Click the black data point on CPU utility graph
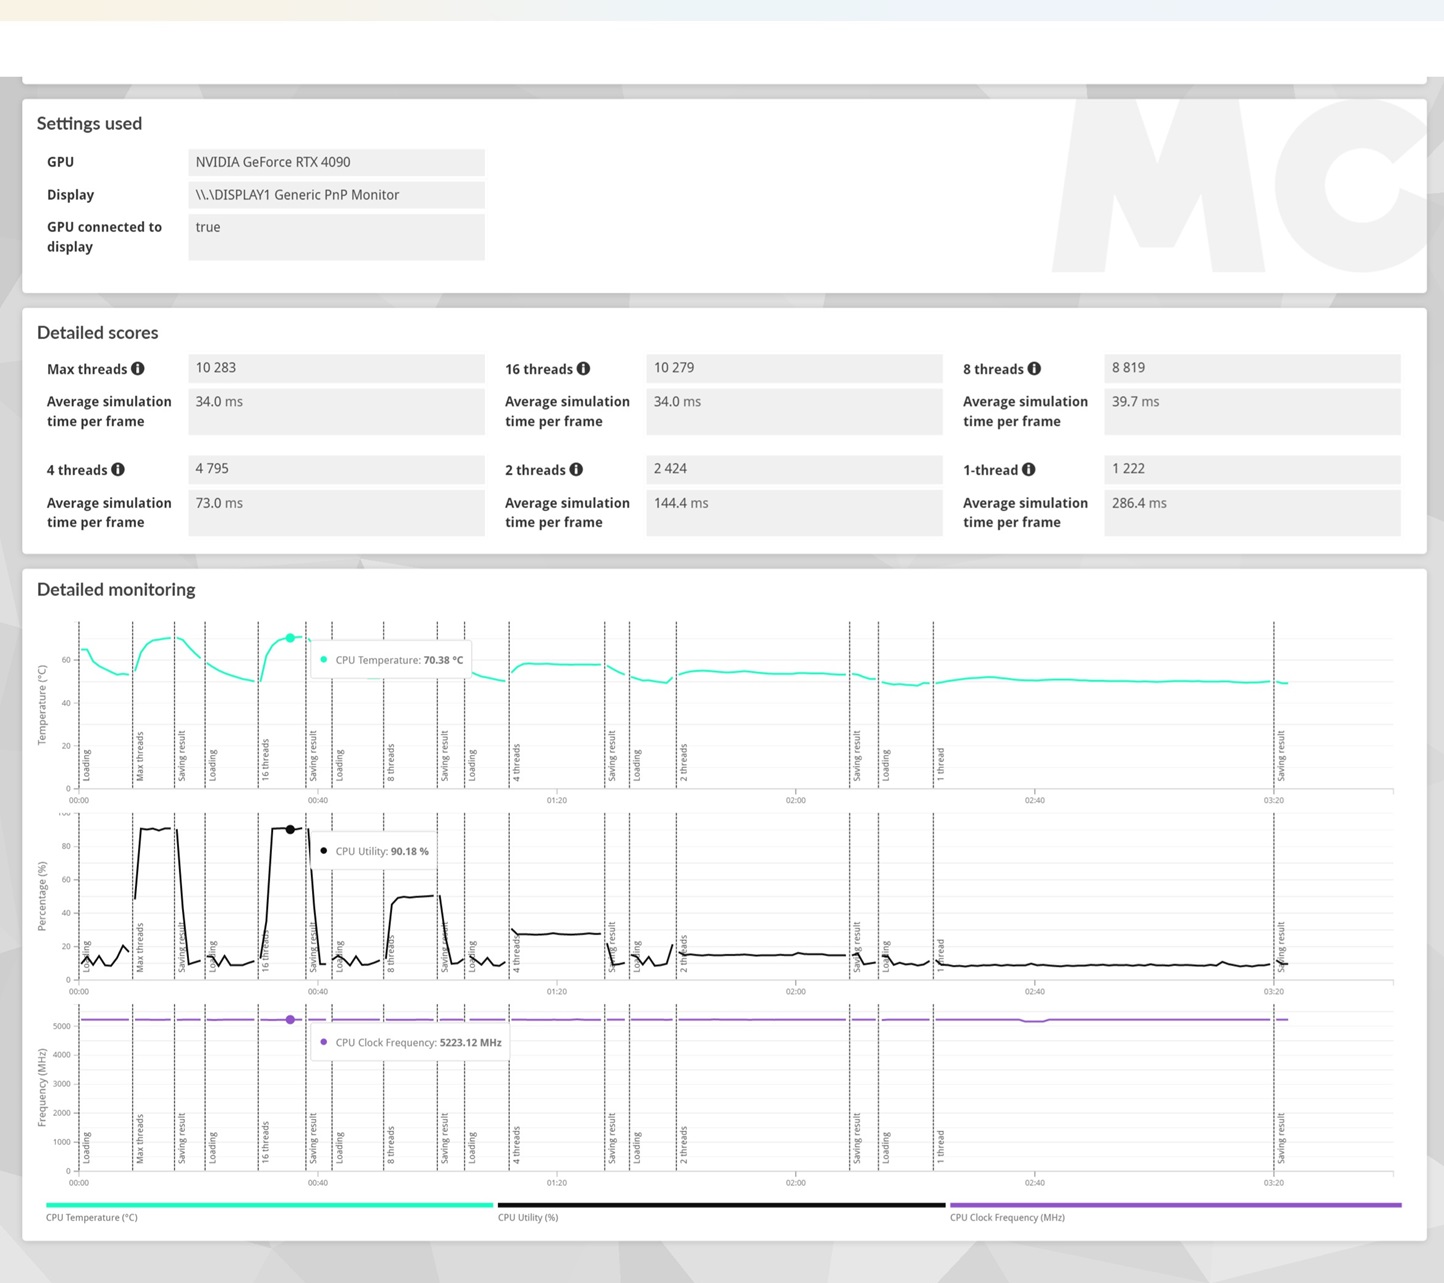The image size is (1444, 1283). 290,829
